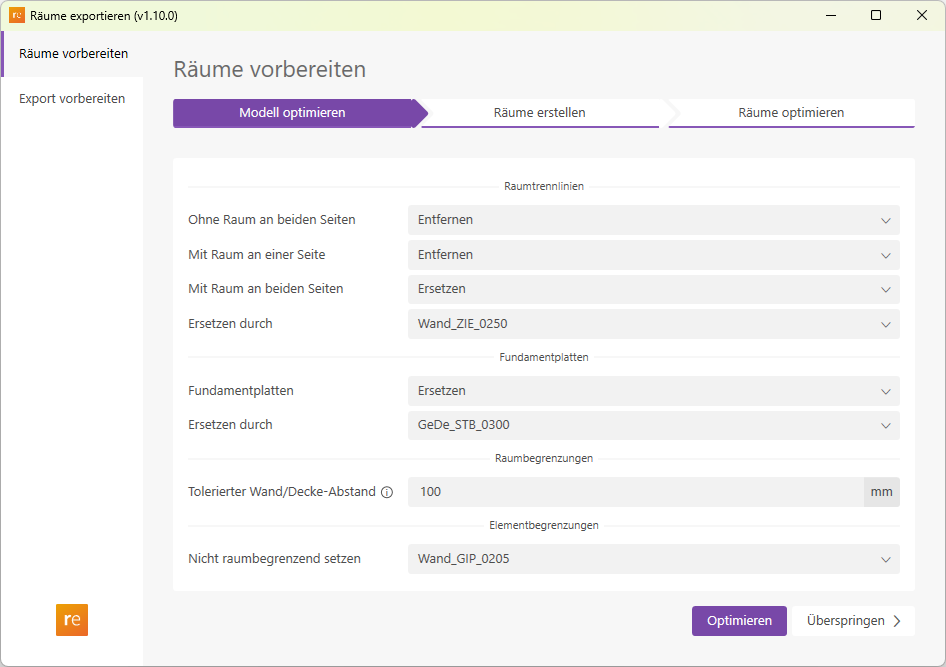This screenshot has width=946, height=667.
Task: Select "Export vorbereiten" in the sidebar
Action: pos(69,98)
